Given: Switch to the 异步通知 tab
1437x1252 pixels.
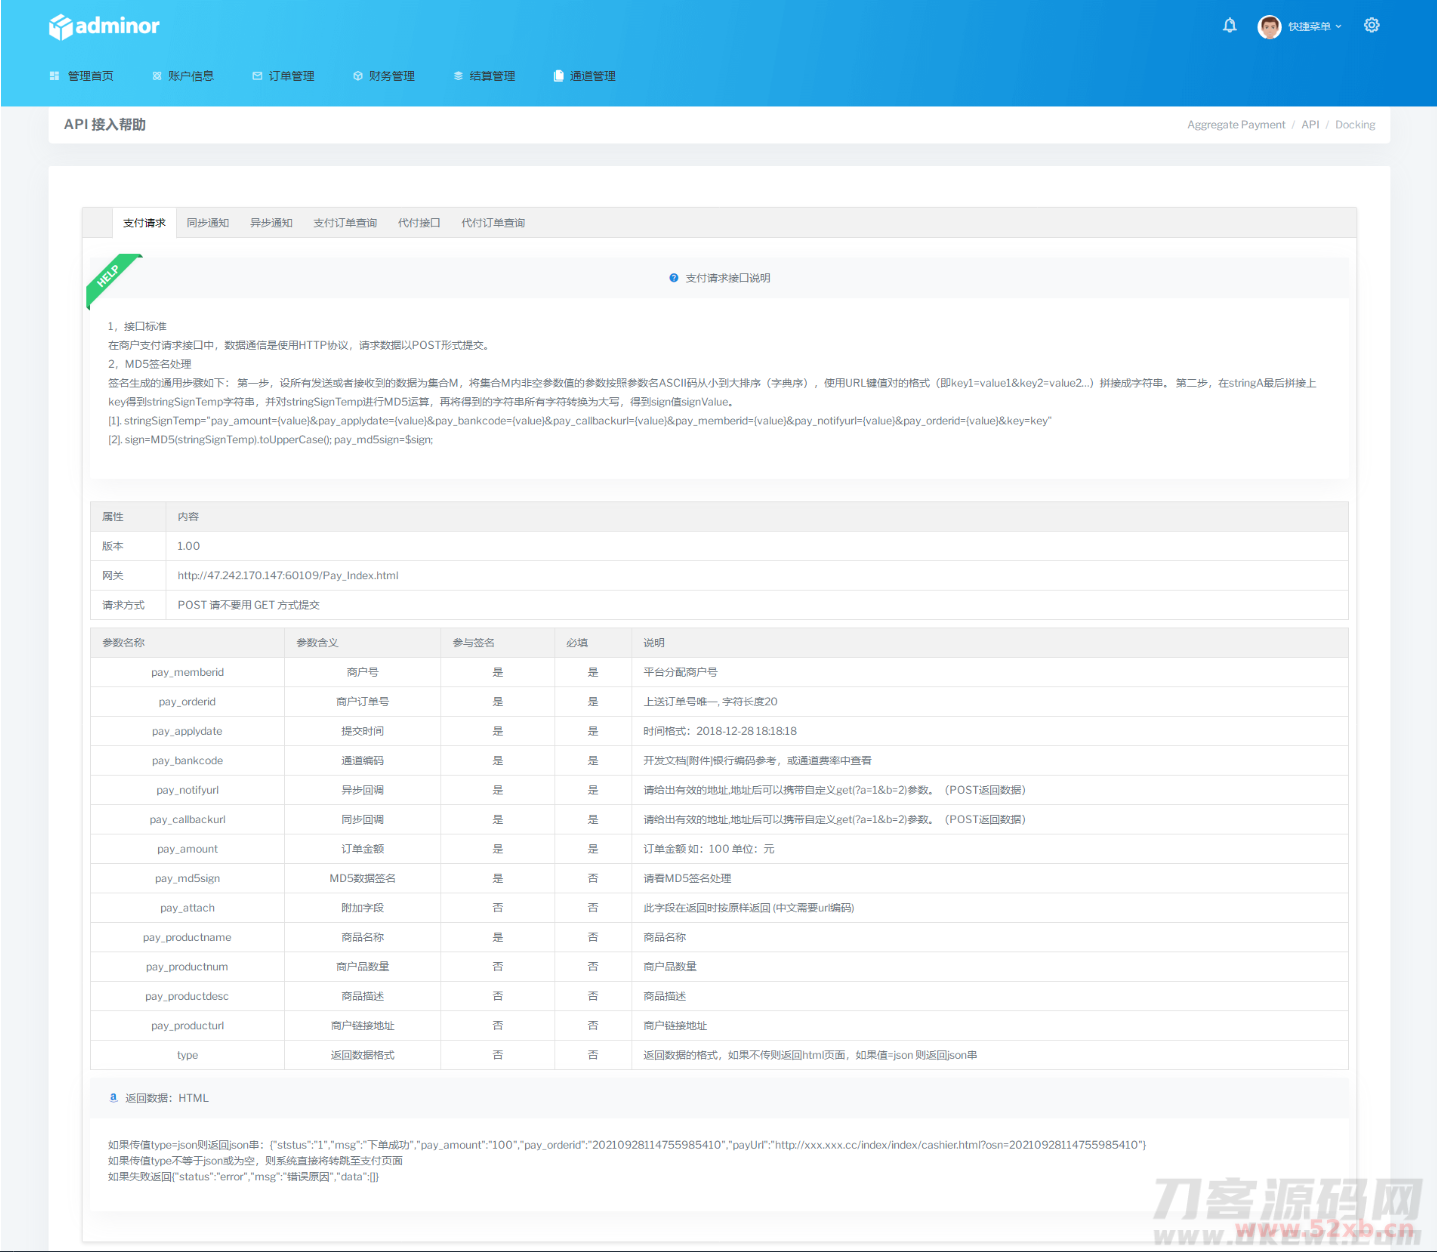Looking at the screenshot, I should coord(271,223).
